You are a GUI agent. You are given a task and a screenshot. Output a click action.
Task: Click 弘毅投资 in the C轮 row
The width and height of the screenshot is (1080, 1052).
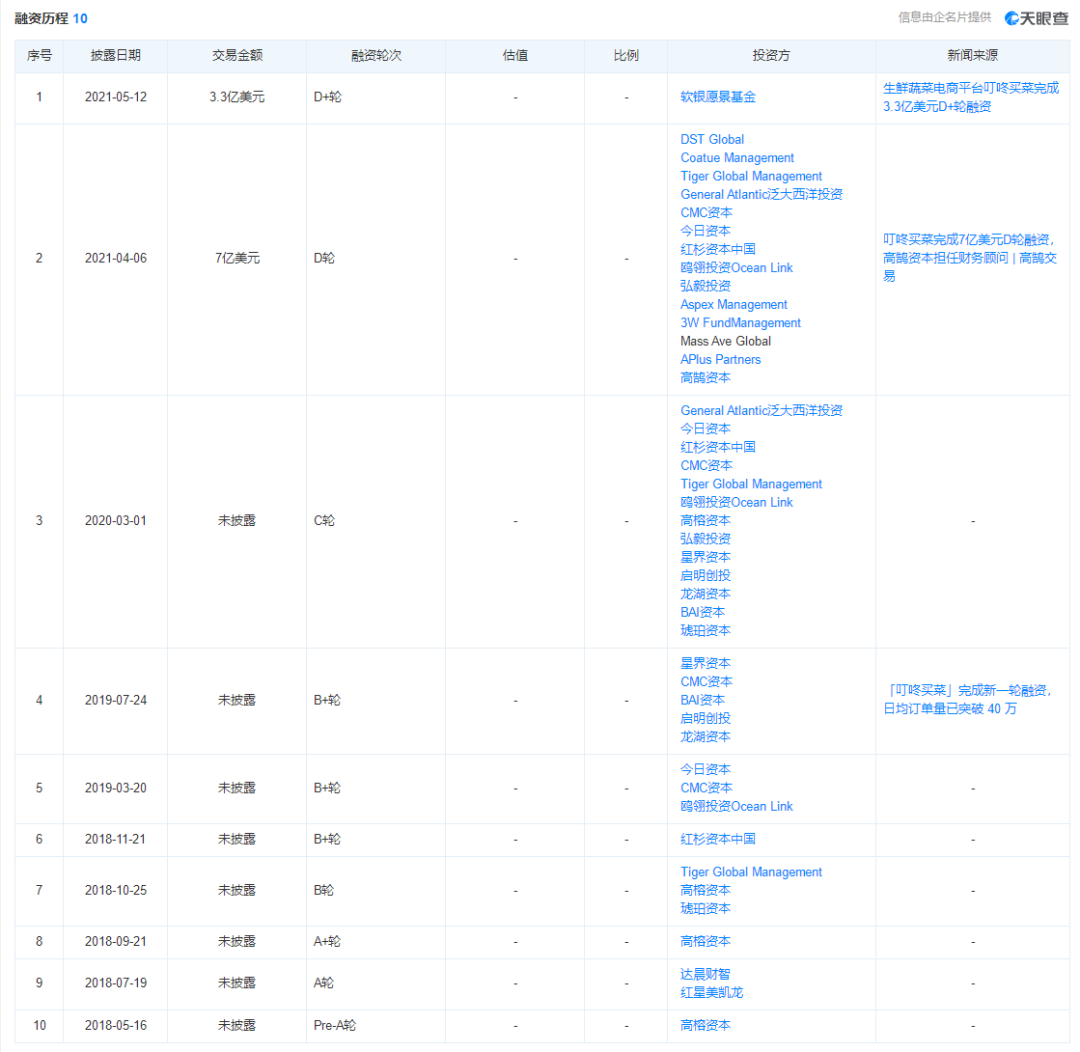click(x=705, y=539)
